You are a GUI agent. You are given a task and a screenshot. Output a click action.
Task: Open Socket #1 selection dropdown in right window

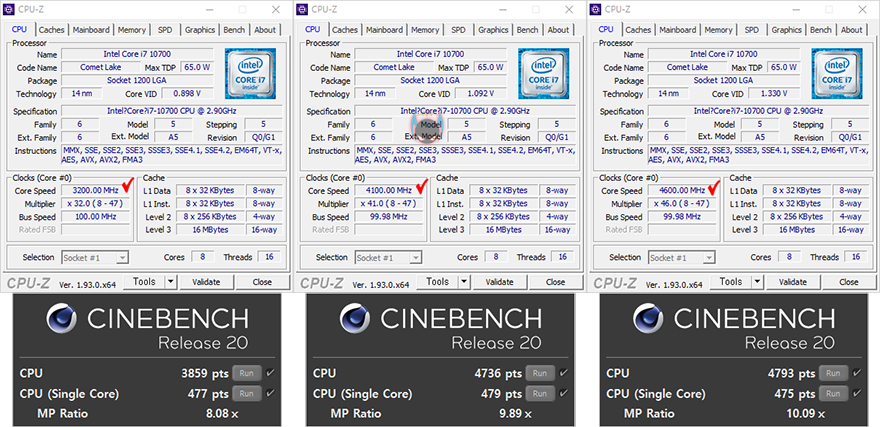click(681, 258)
